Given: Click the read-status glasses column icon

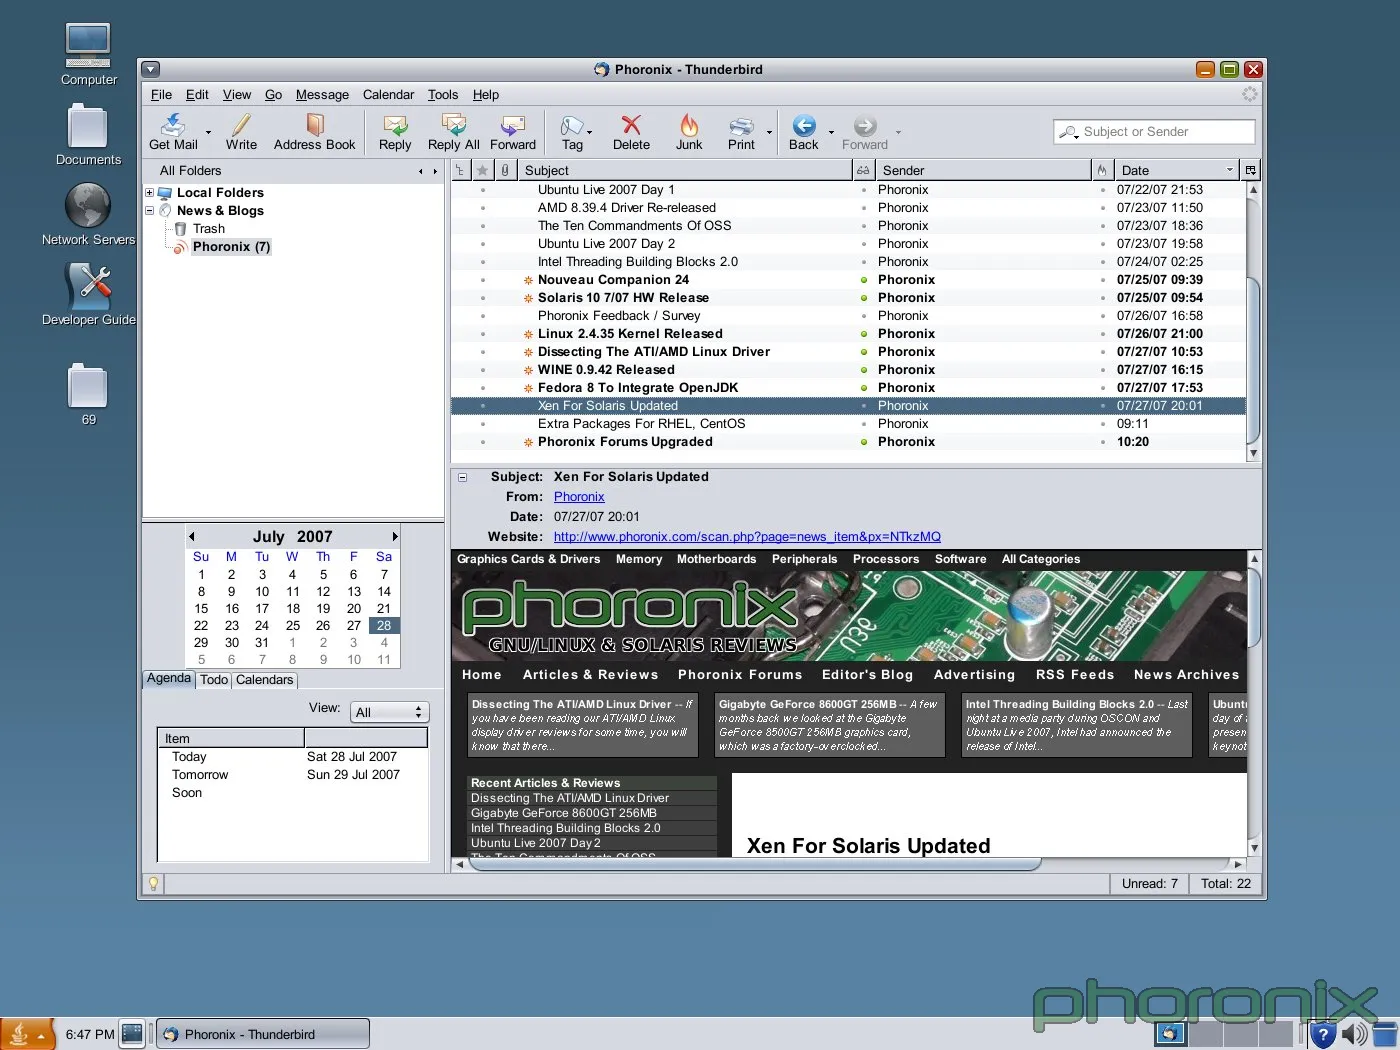Looking at the screenshot, I should [x=864, y=170].
